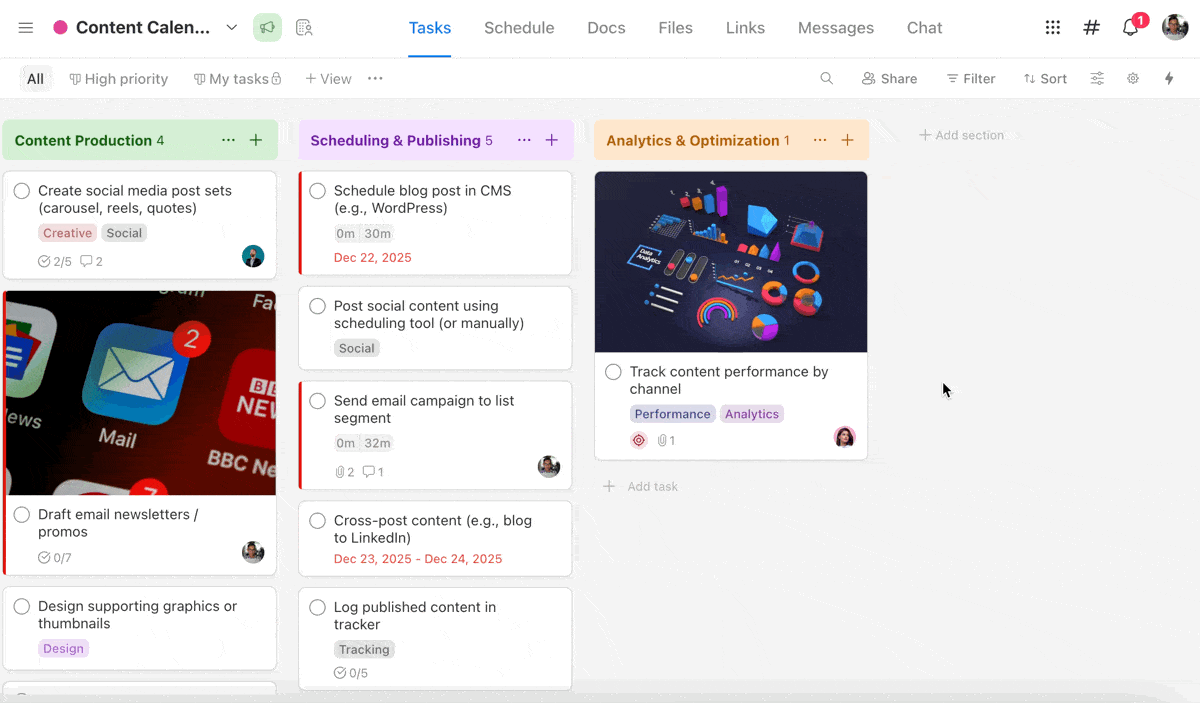
Task: Click assignee avatar on Send email campaign card
Action: coord(549,466)
